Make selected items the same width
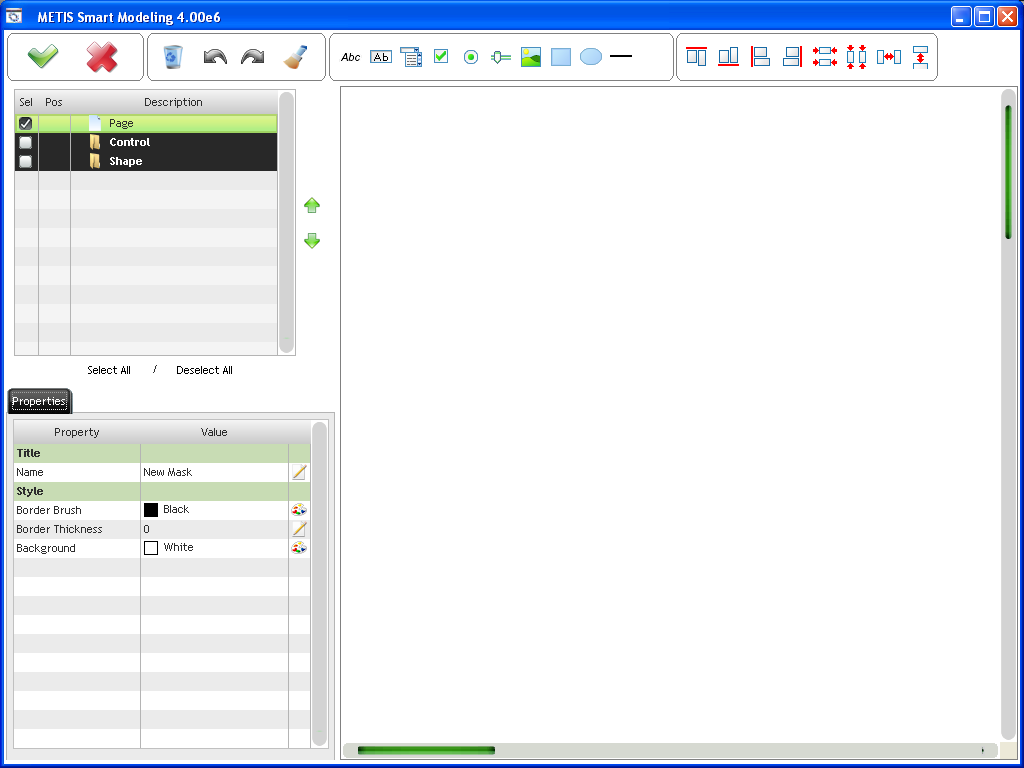The height and width of the screenshot is (768, 1024). (825, 57)
